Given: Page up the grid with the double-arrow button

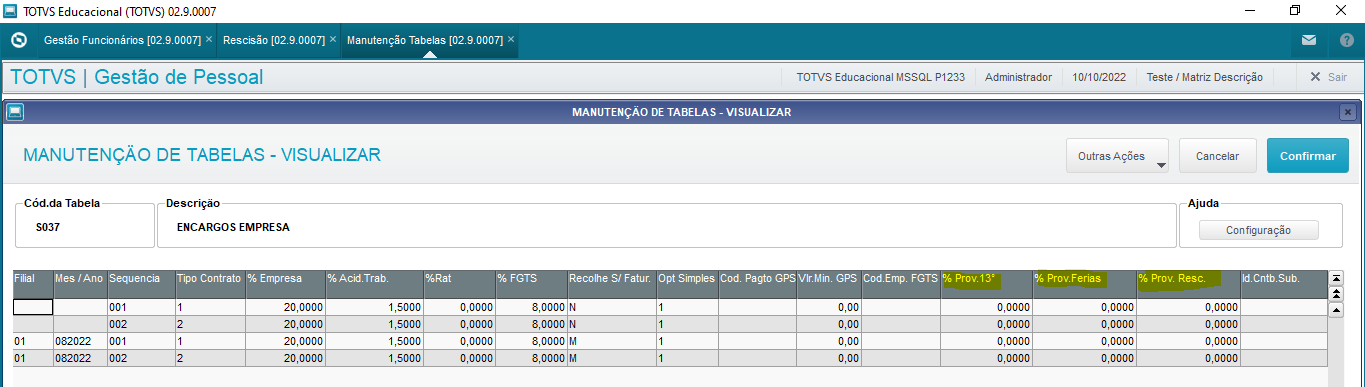Looking at the screenshot, I should 1336,293.
